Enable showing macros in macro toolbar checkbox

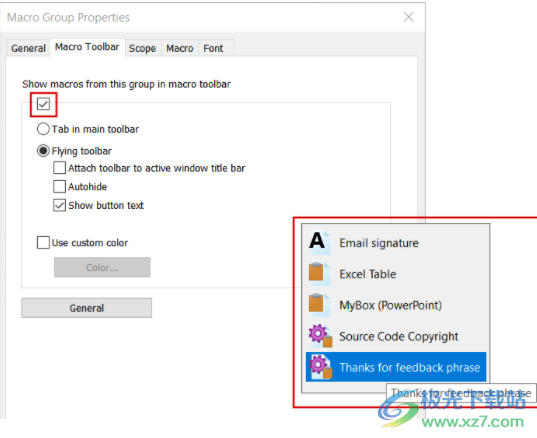[x=43, y=104]
